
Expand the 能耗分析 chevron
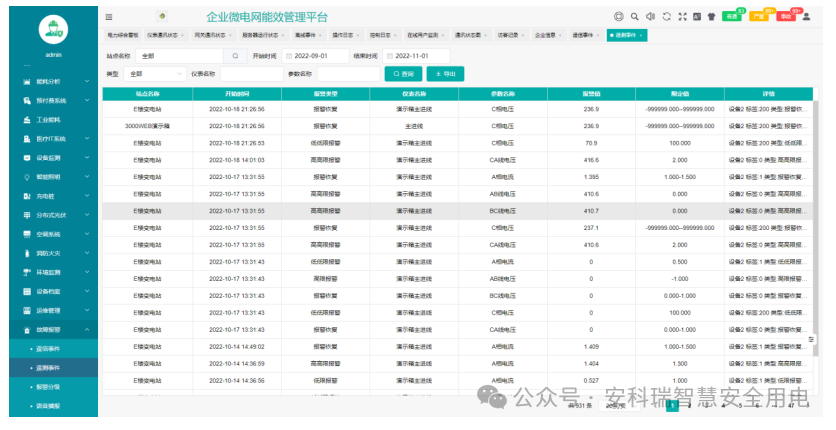click(x=87, y=82)
